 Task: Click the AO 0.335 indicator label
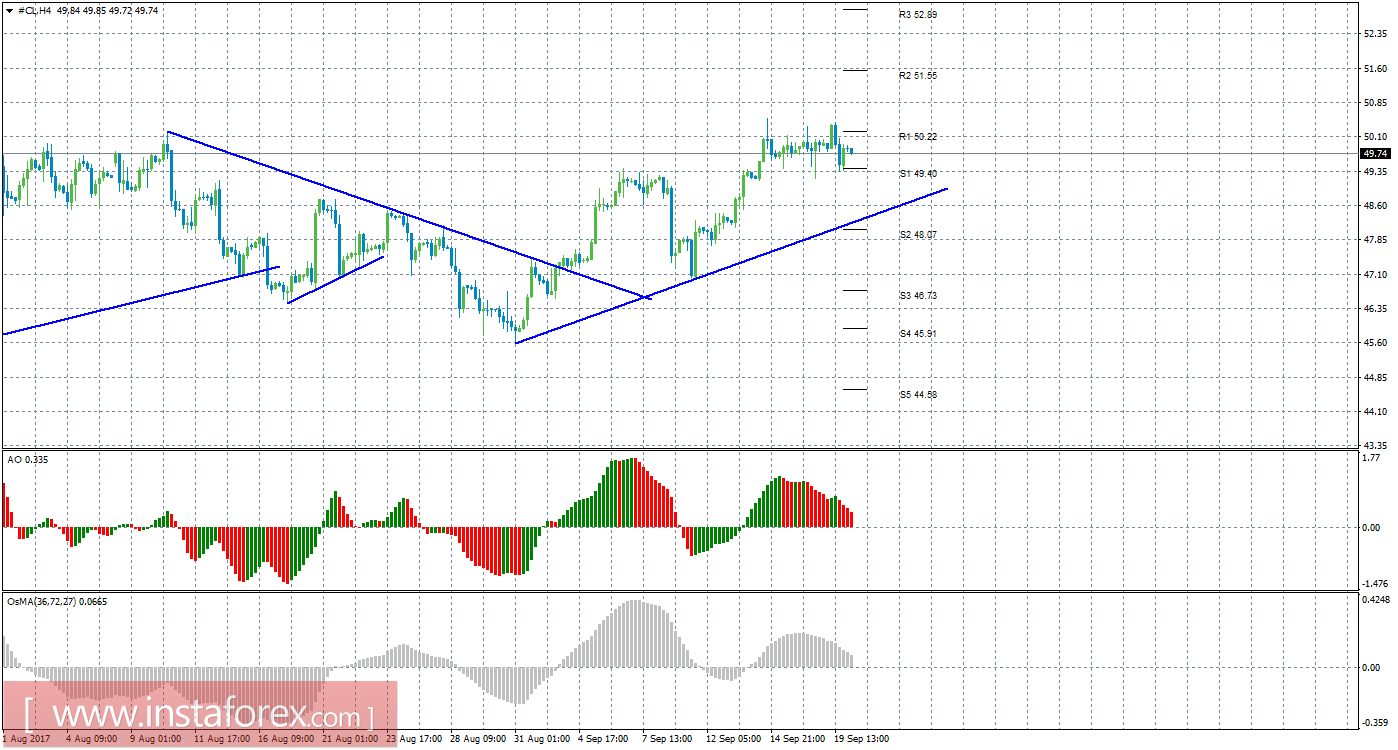(27, 459)
